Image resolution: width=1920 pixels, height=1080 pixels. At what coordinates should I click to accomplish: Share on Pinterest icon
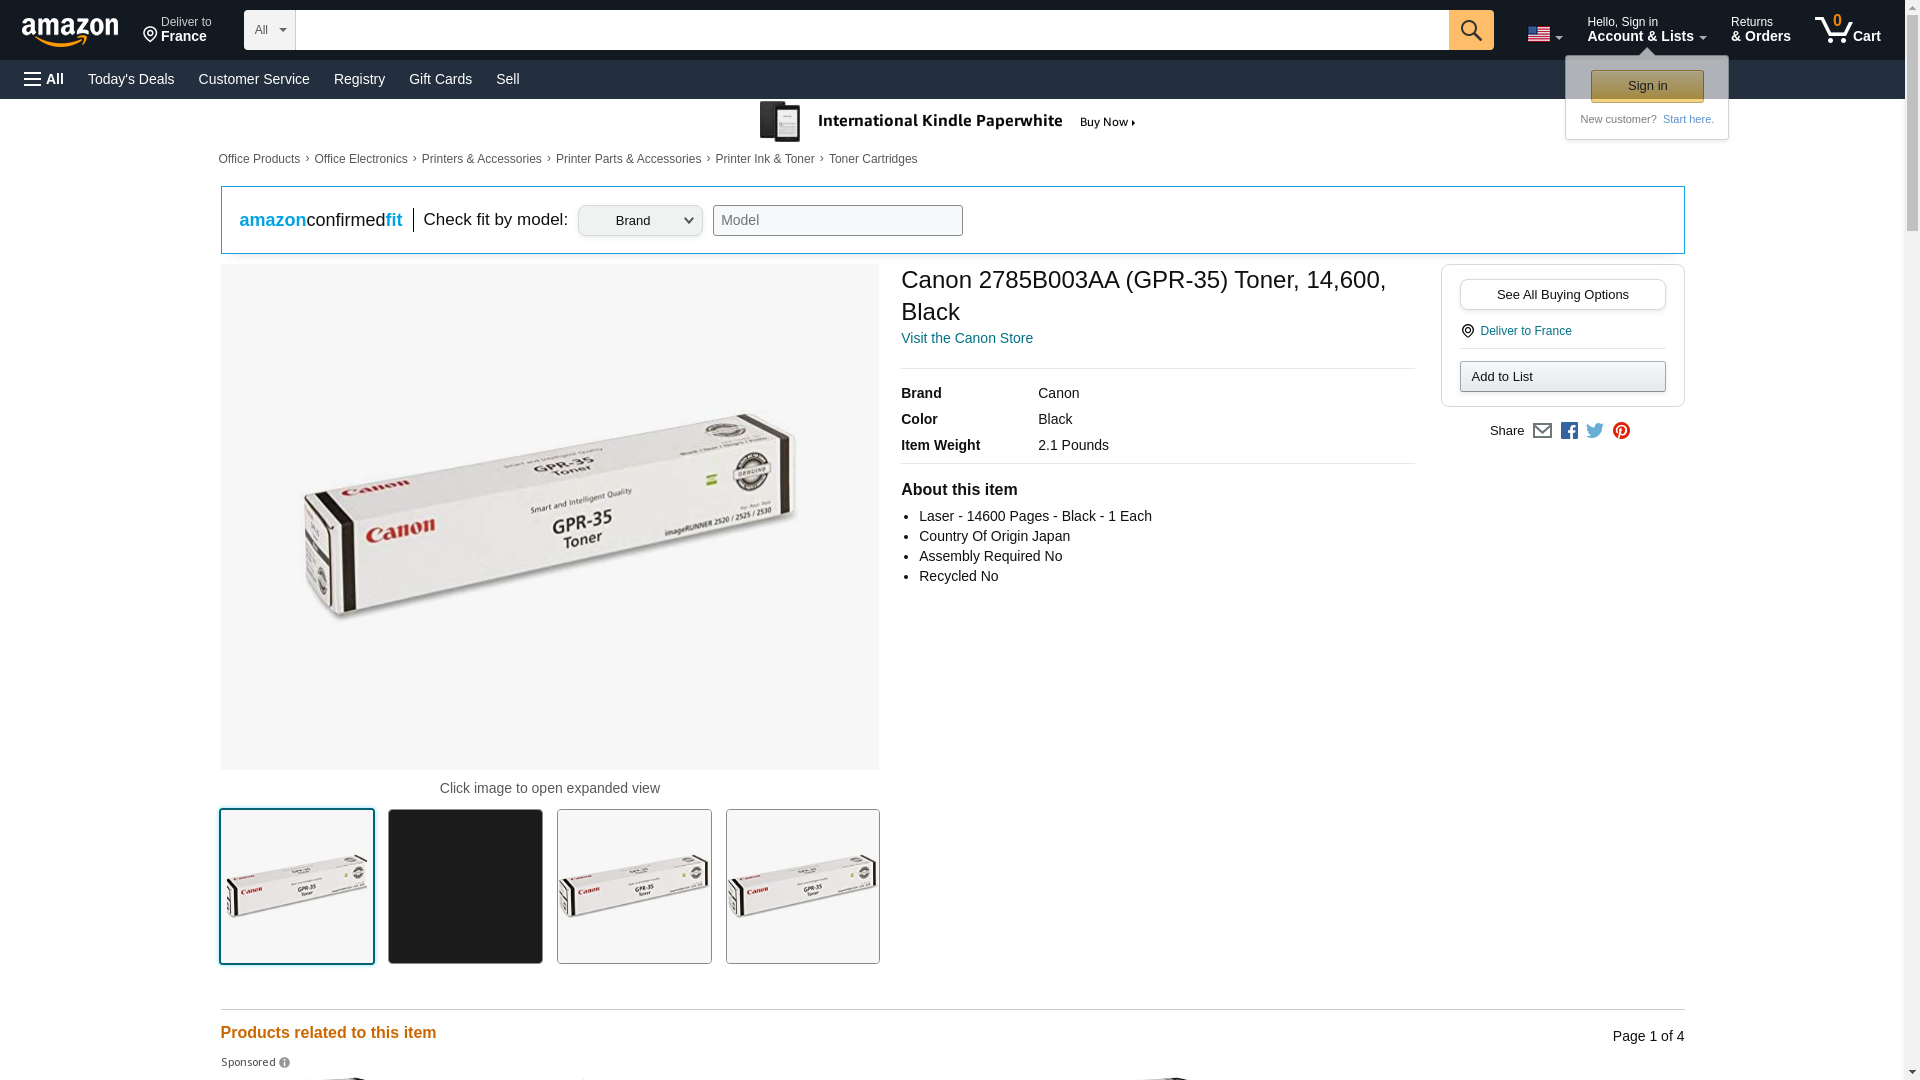pyautogui.click(x=1621, y=431)
